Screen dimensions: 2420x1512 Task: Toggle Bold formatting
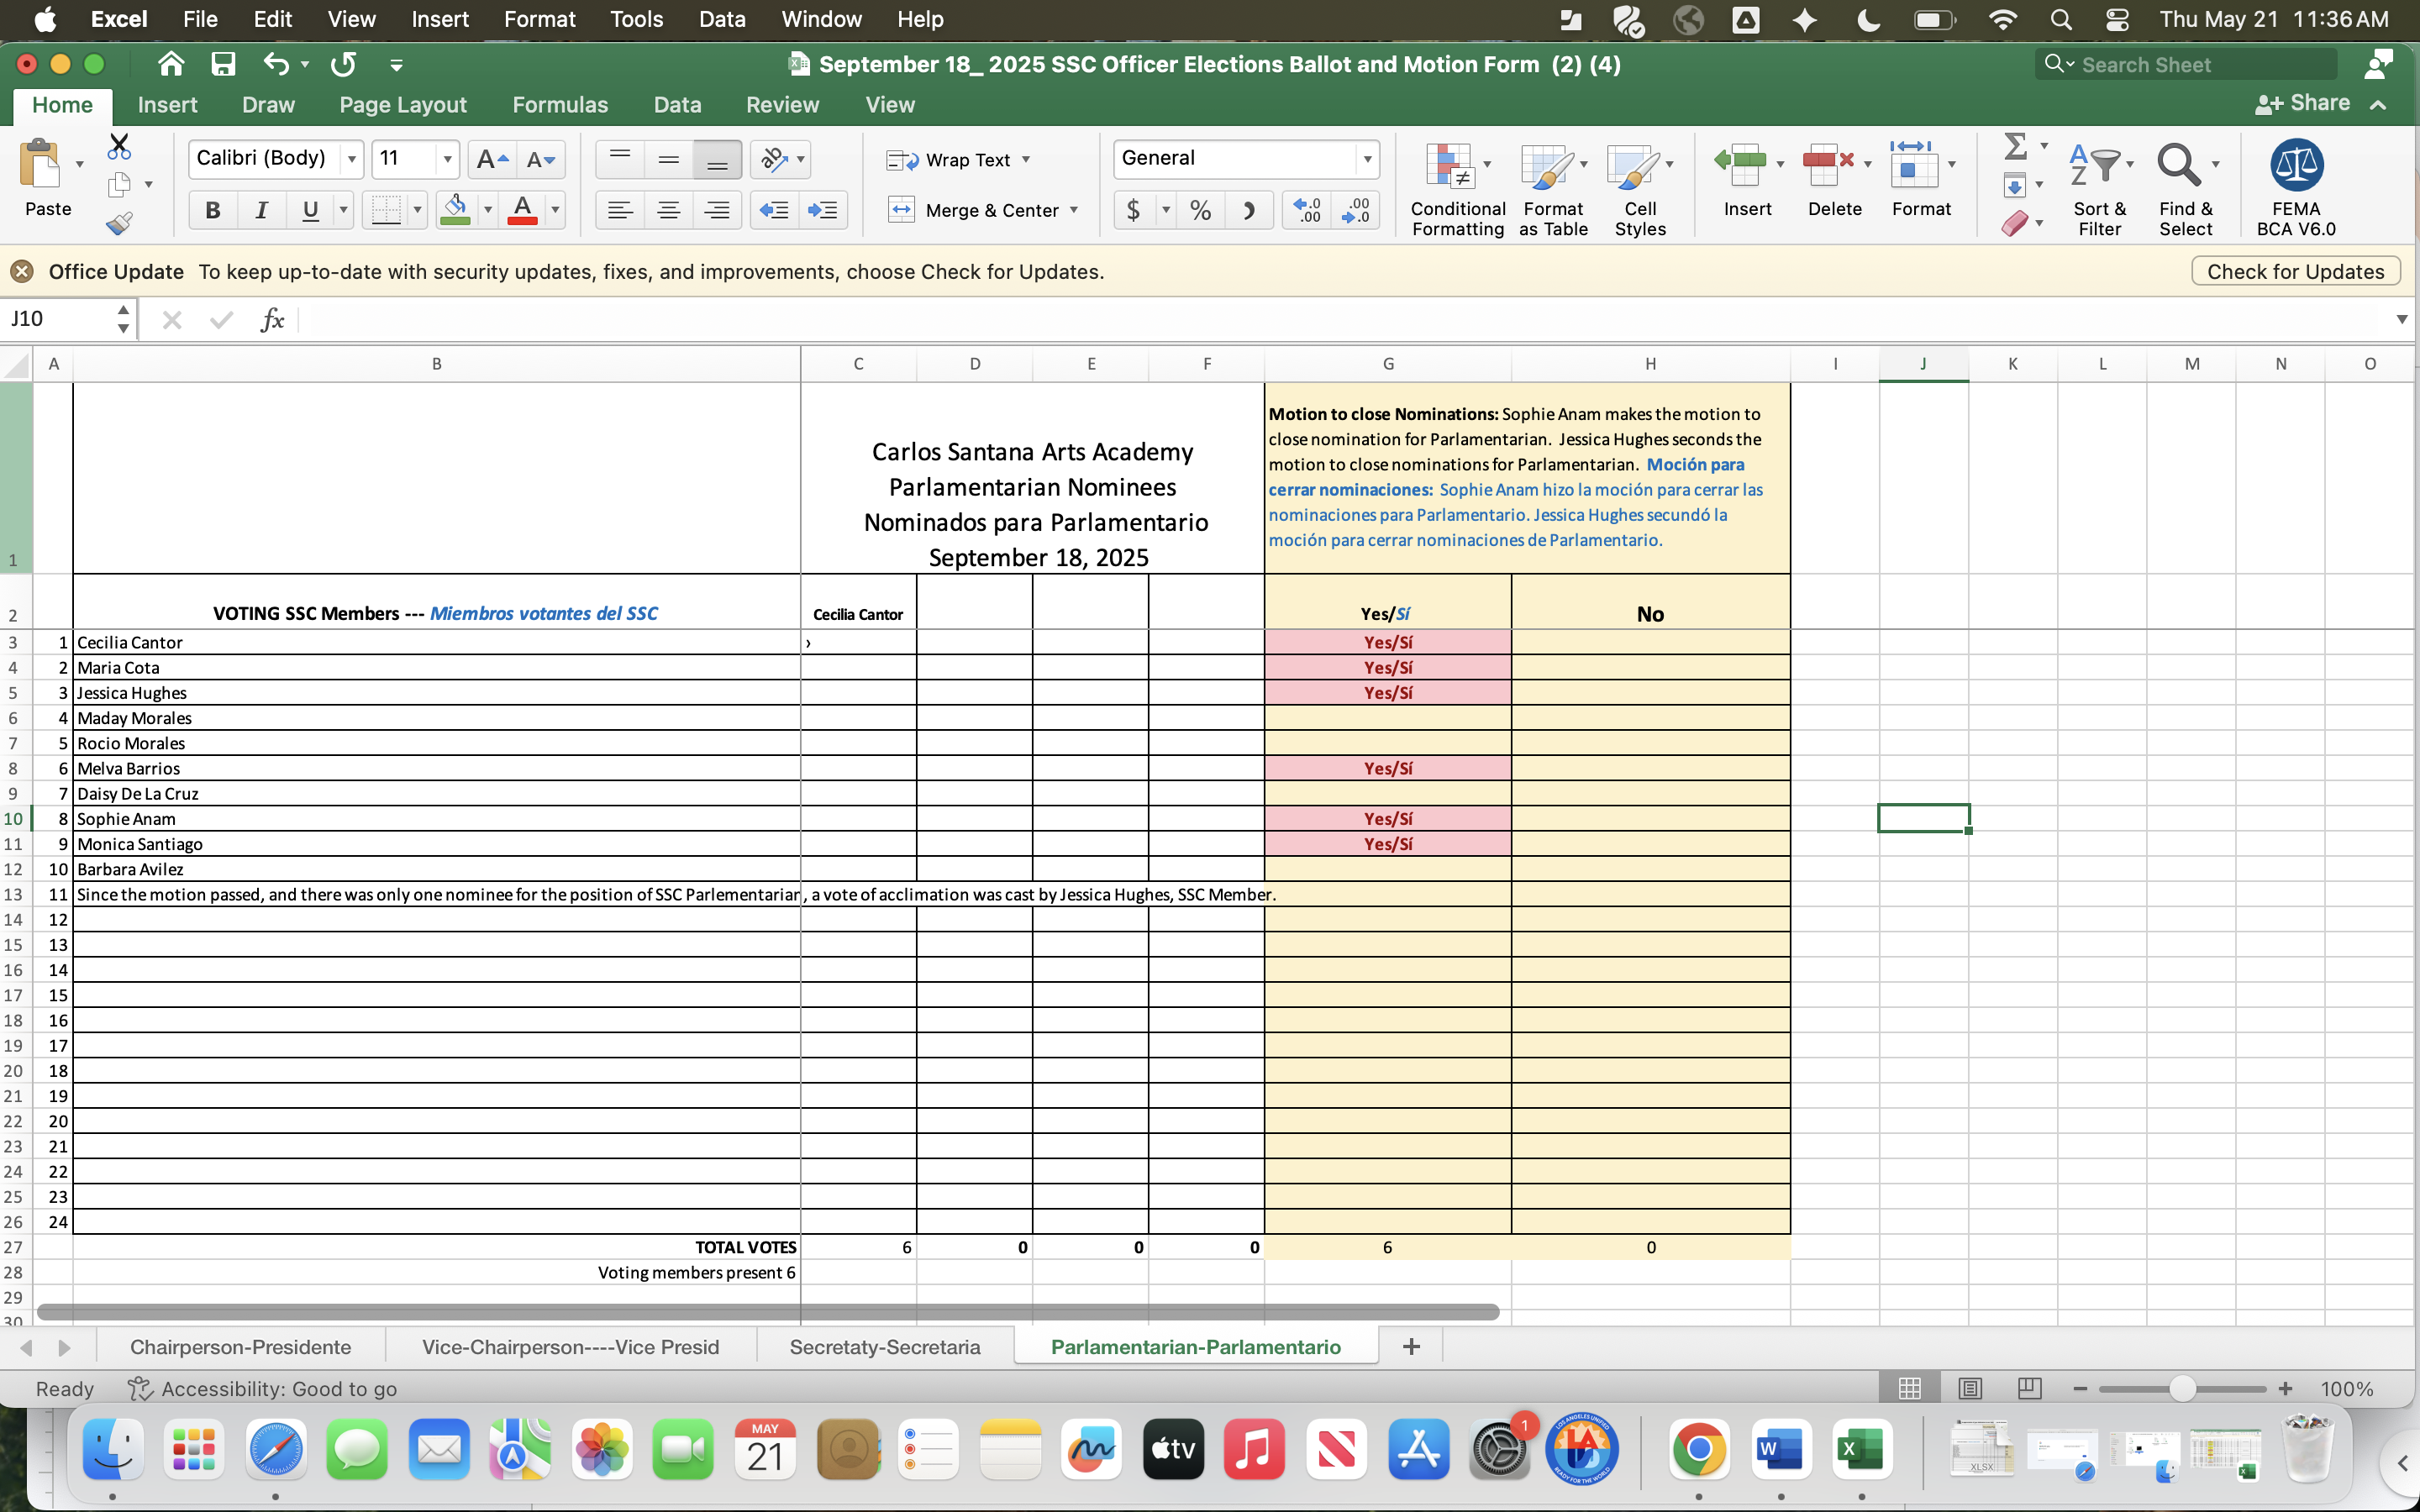coord(212,210)
